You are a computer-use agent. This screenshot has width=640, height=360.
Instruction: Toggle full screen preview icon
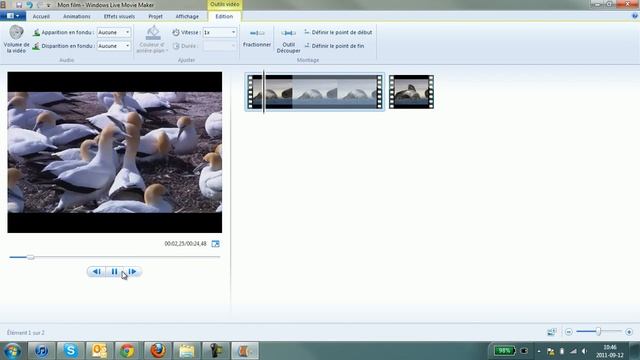[216, 244]
